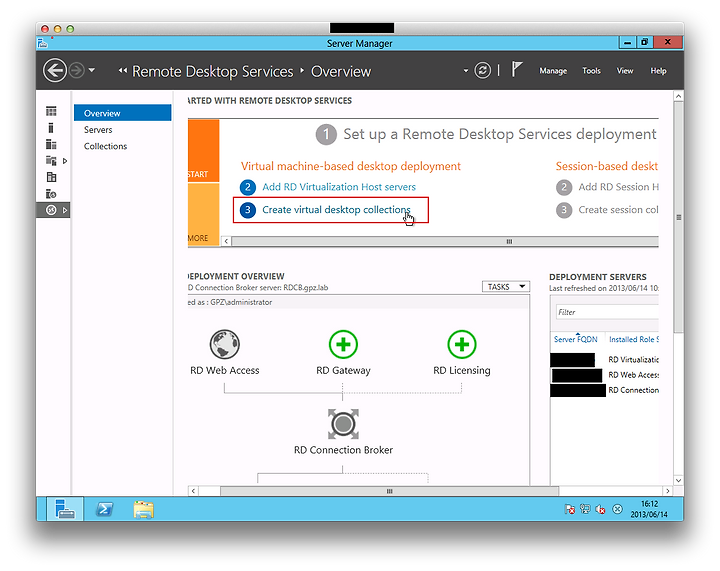
Task: Open File Explorer from the taskbar
Action: pos(143,509)
